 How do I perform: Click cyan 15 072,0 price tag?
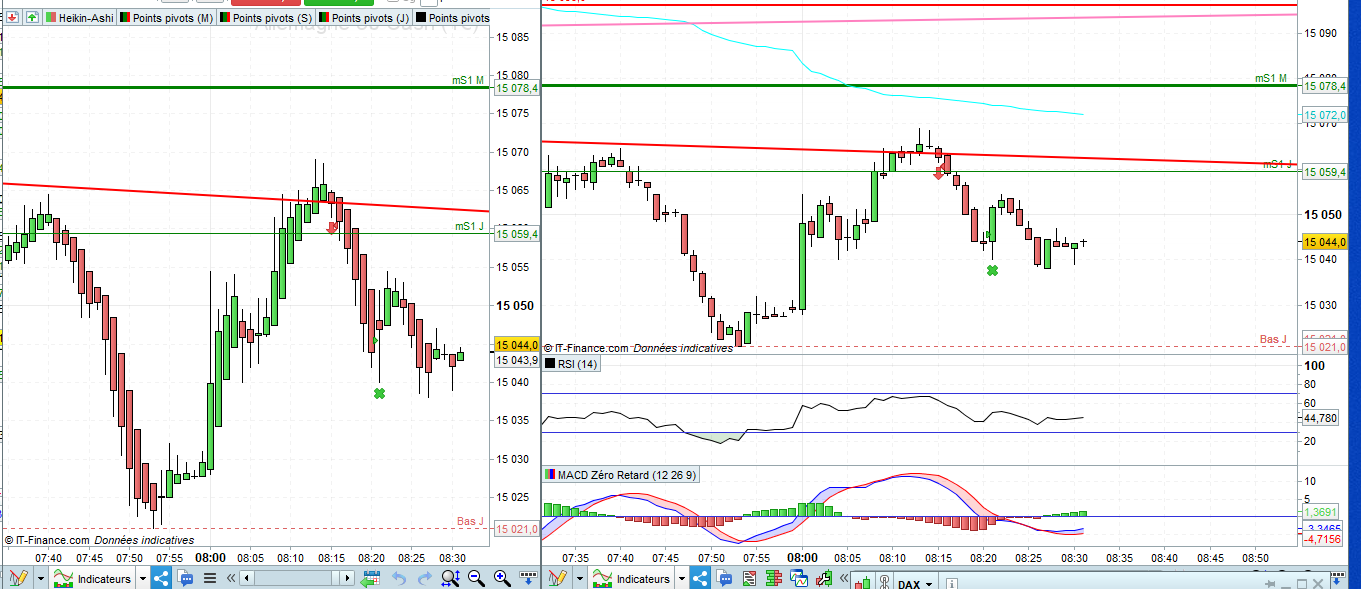point(1325,116)
